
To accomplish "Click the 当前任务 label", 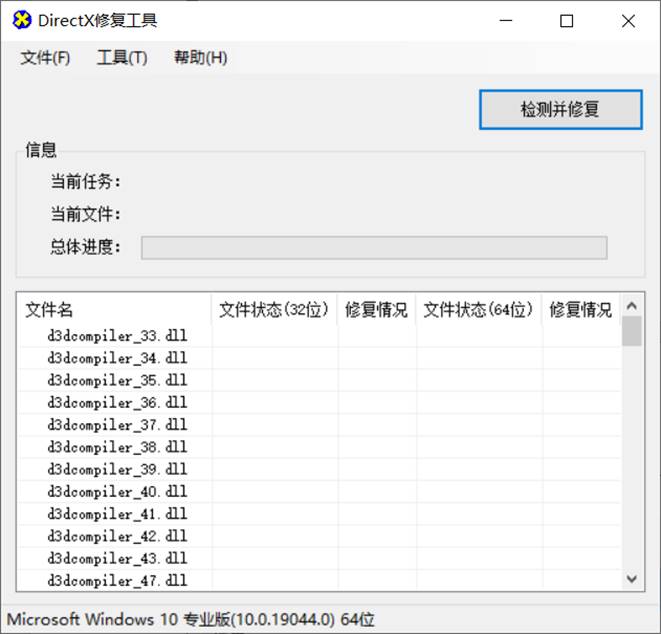I will click(x=86, y=182).
